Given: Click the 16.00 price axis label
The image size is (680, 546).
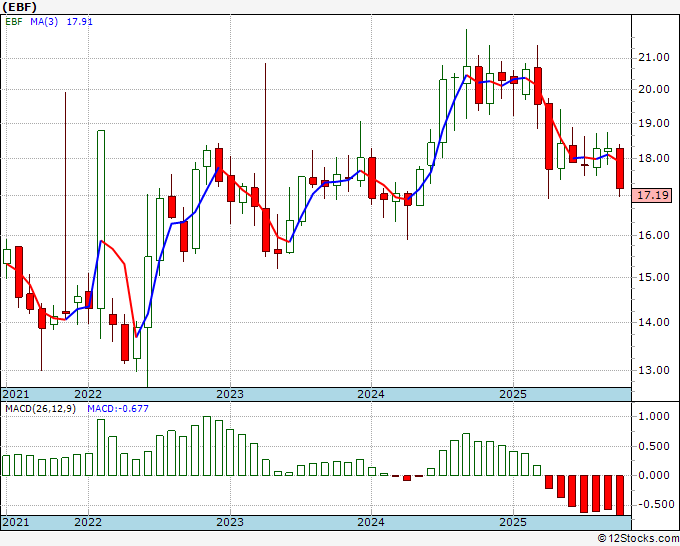Looking at the screenshot, I should tap(654, 235).
